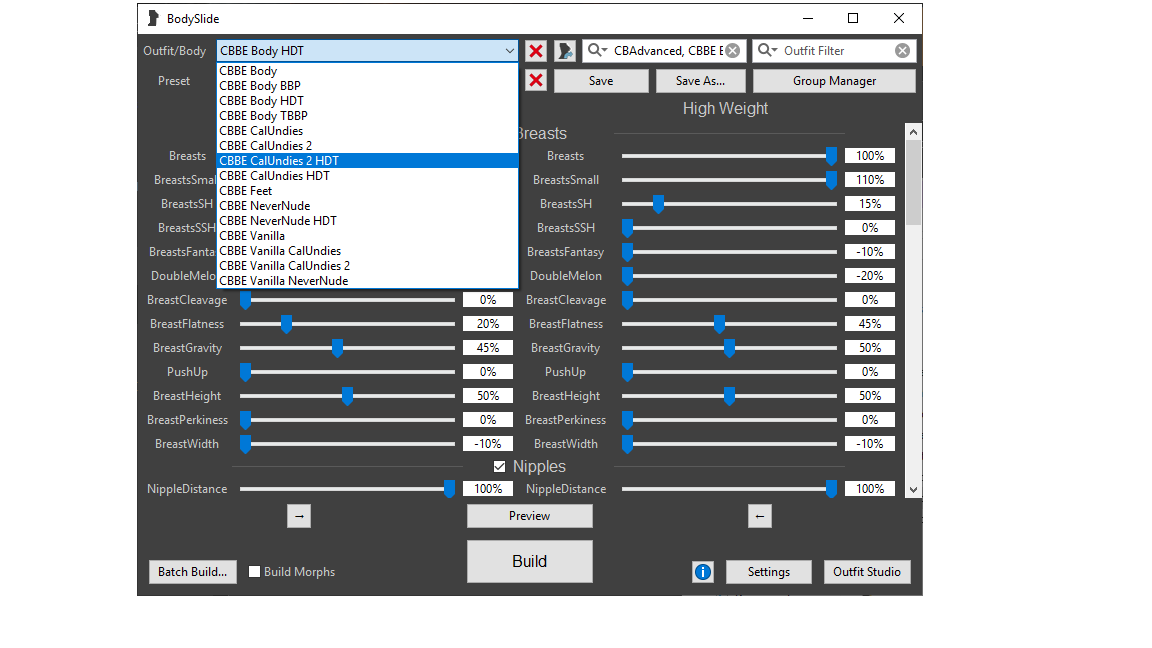1152x648 pixels.
Task: Open the outfit filter search magnifier
Action: 767,50
